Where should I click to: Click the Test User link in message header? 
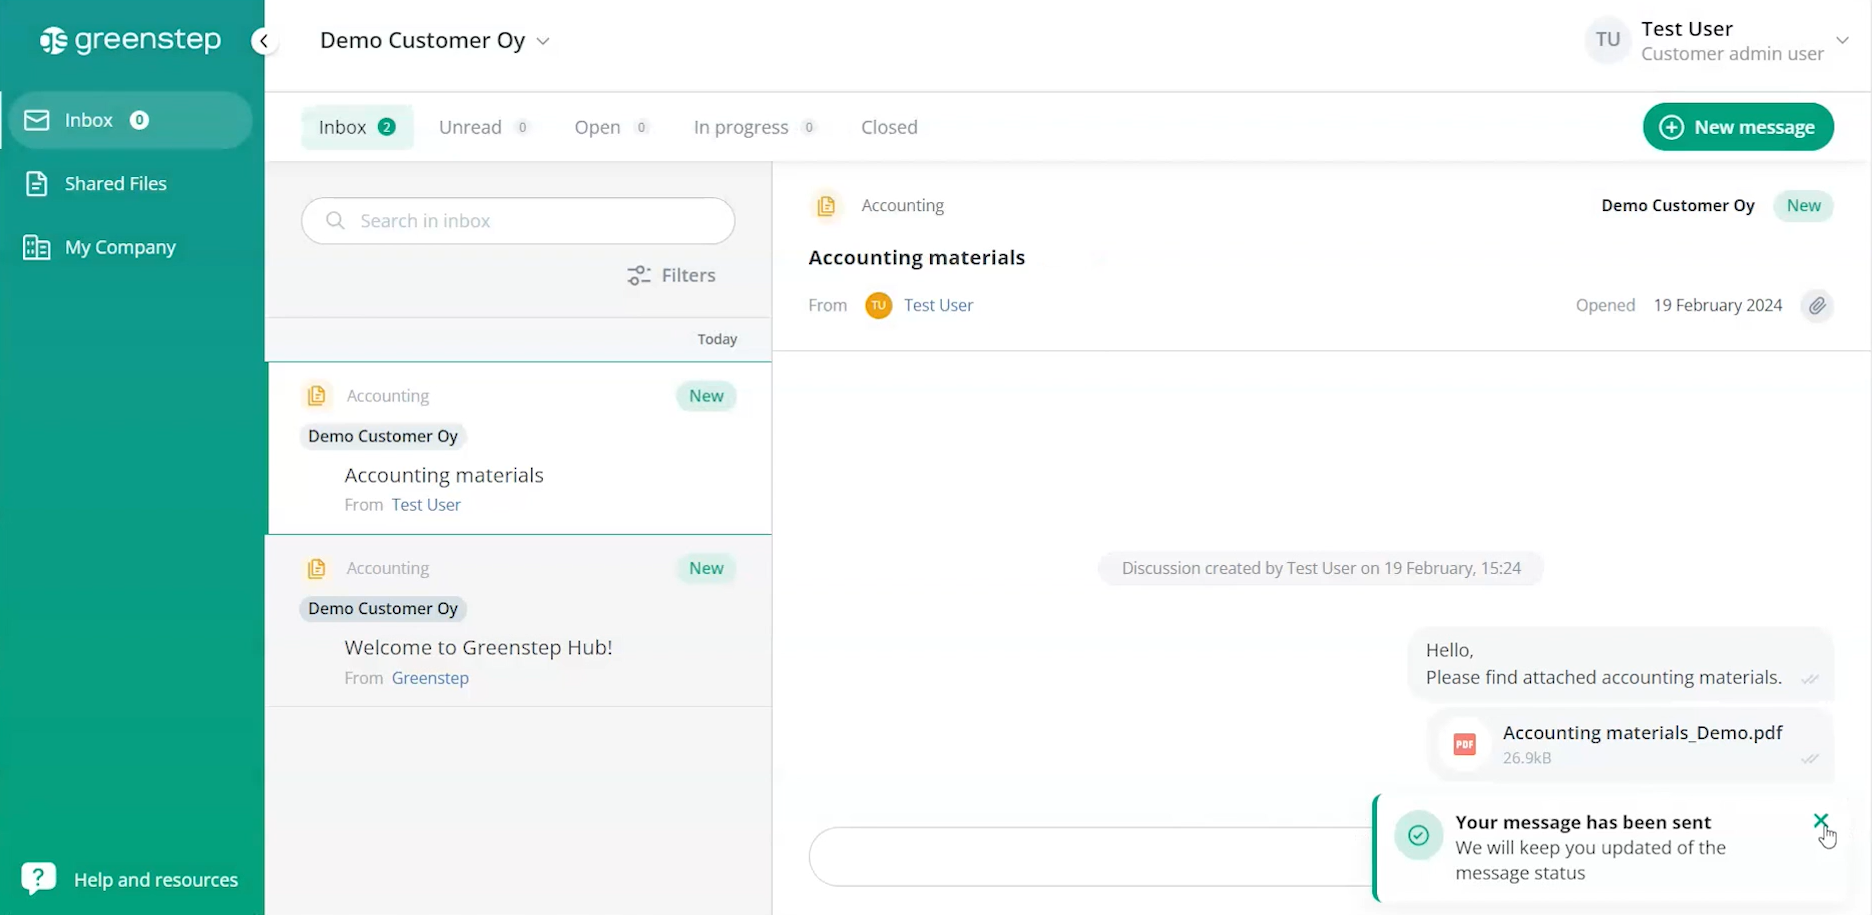pos(938,306)
